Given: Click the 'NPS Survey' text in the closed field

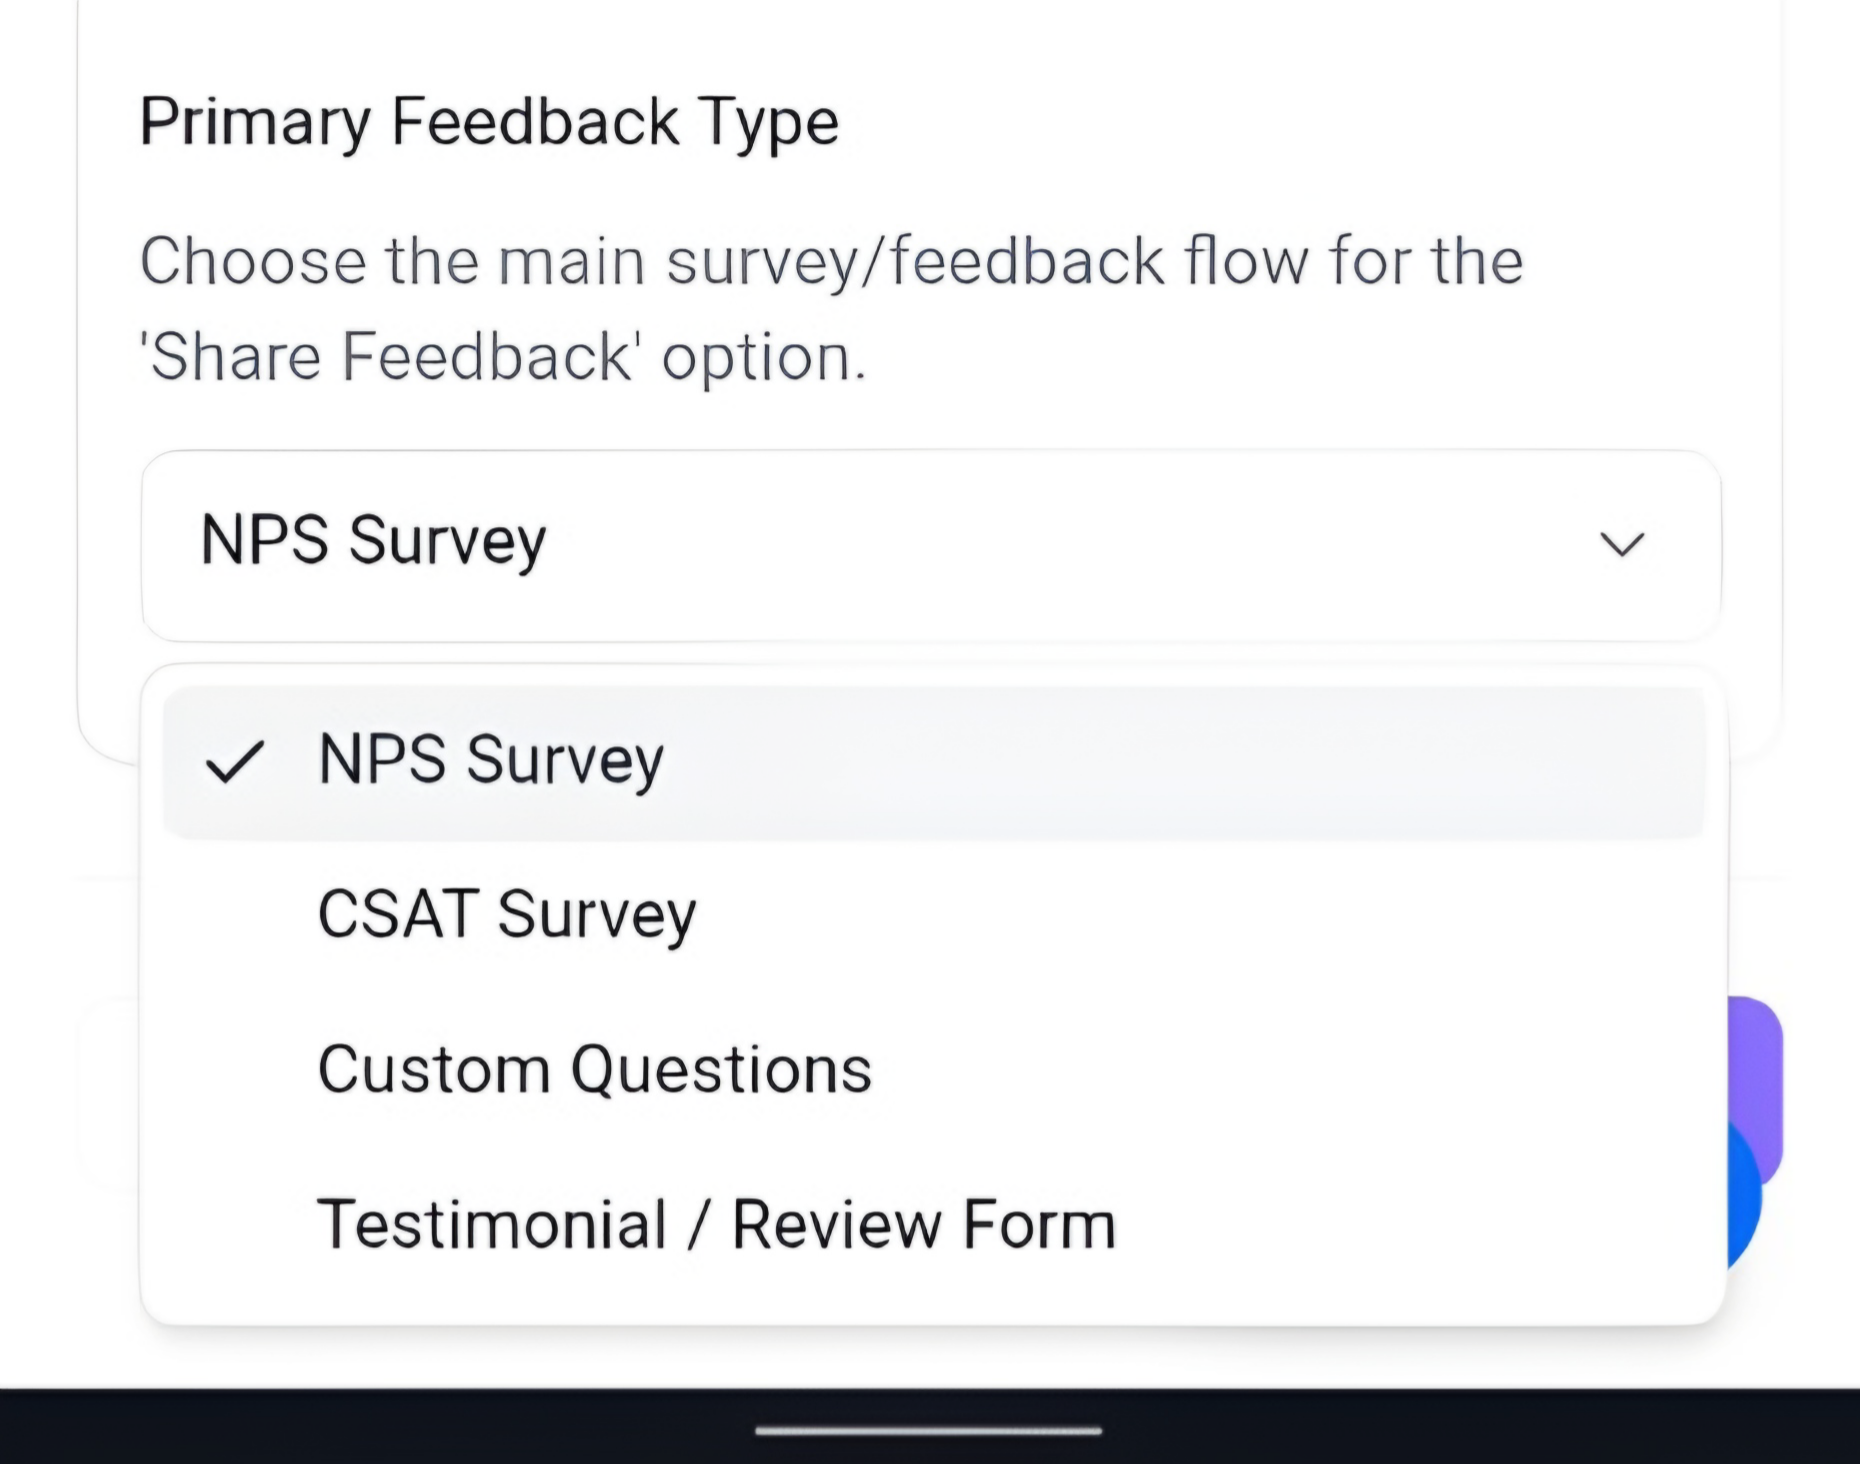Looking at the screenshot, I should 373,541.
